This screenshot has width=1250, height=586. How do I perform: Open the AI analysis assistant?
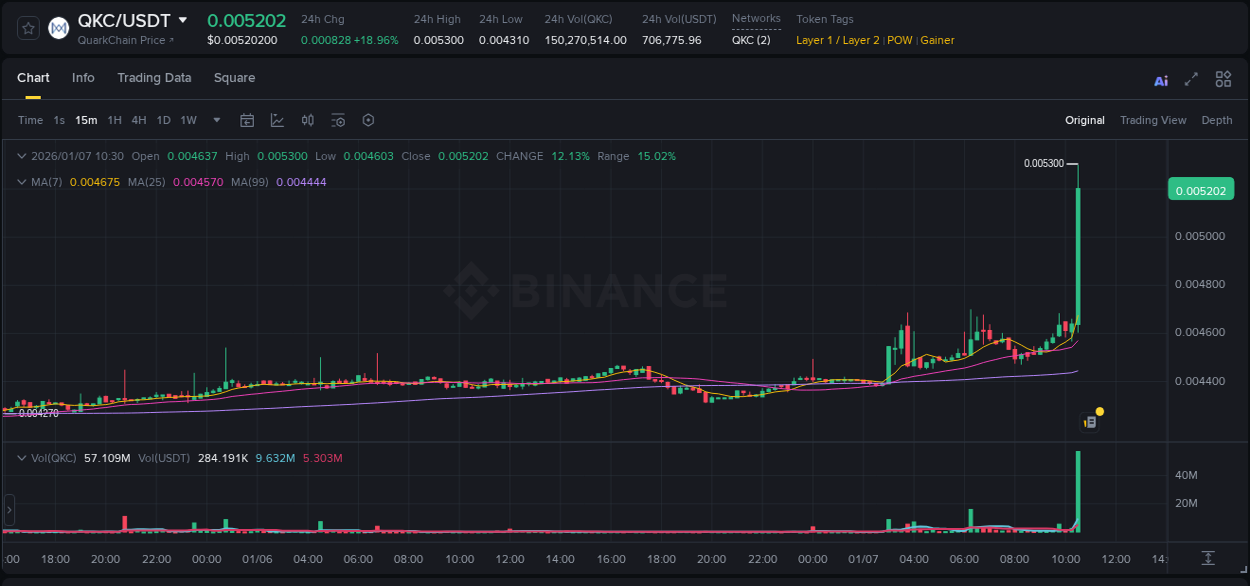pos(1160,79)
